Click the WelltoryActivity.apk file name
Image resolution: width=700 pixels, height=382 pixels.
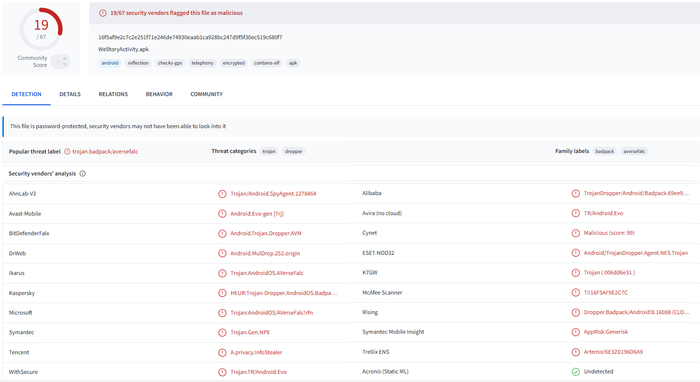pyautogui.click(x=123, y=49)
